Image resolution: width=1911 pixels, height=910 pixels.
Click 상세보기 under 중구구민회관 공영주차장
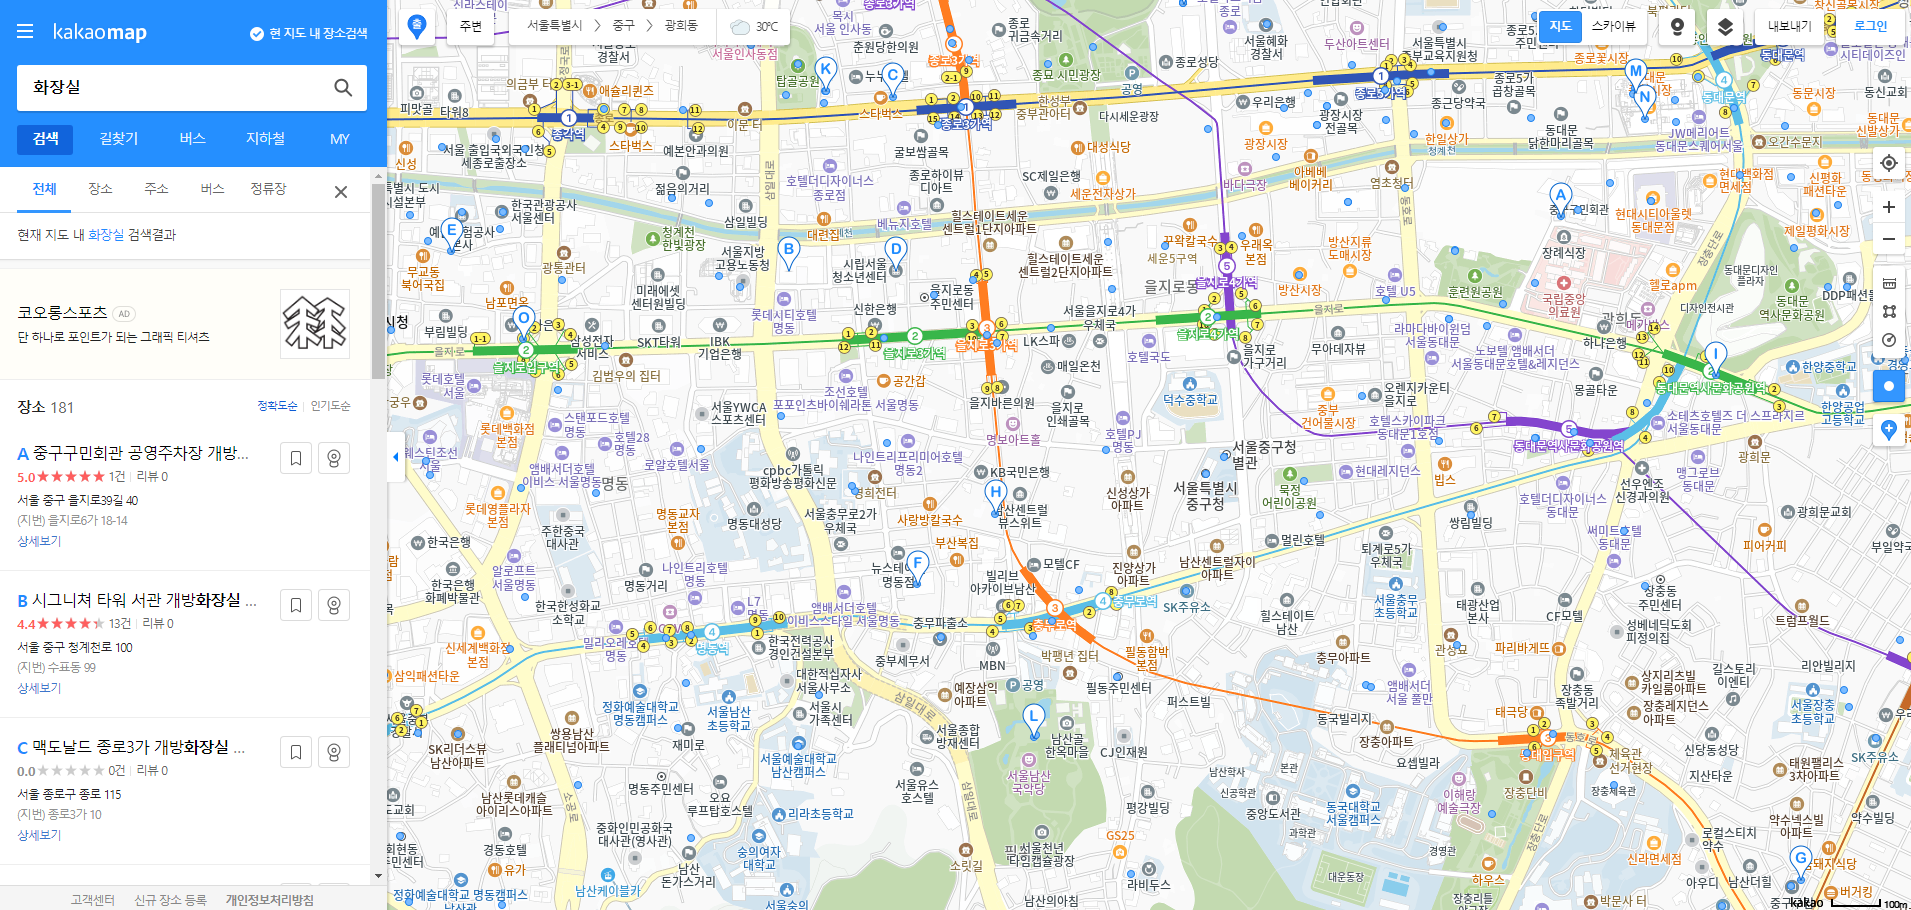(x=39, y=541)
